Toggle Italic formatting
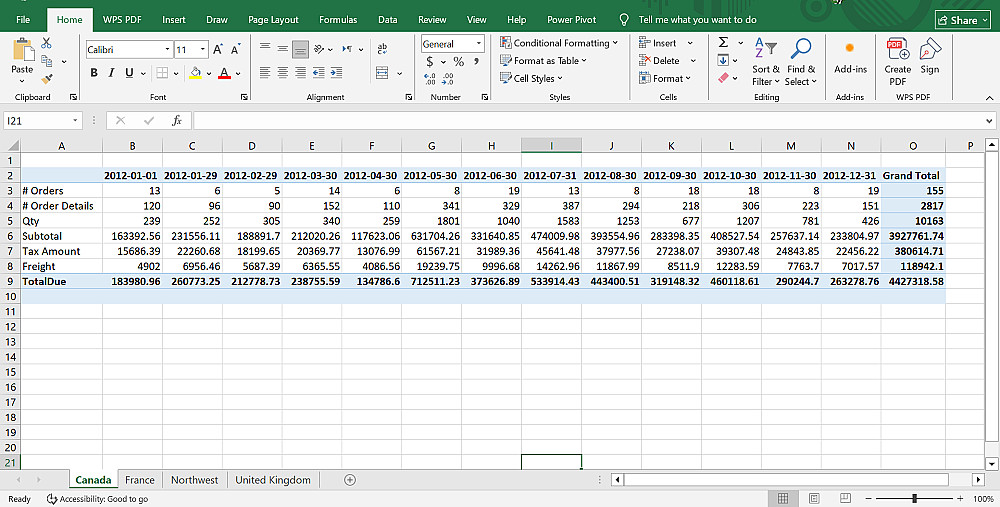Viewport: 1000px width, 507px height. pyautogui.click(x=112, y=73)
